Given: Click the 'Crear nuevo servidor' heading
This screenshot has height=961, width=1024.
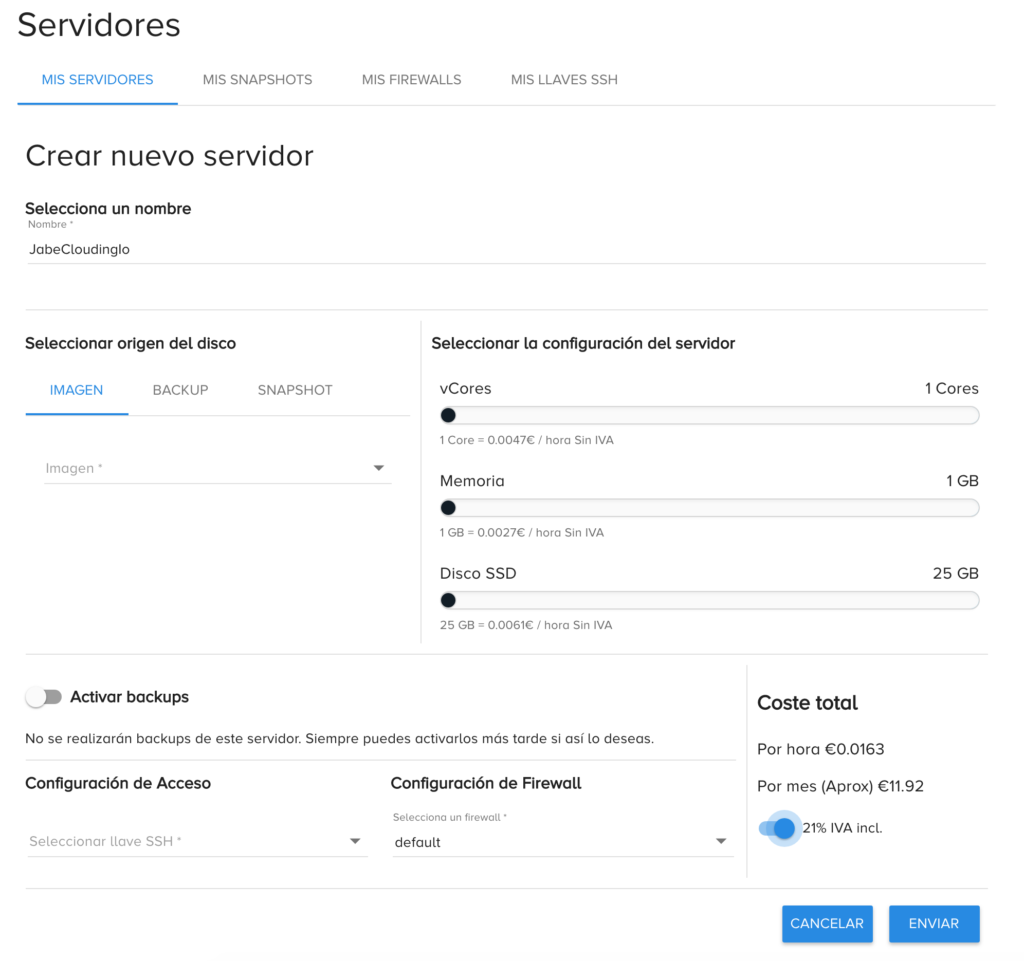Looking at the screenshot, I should point(170,157).
